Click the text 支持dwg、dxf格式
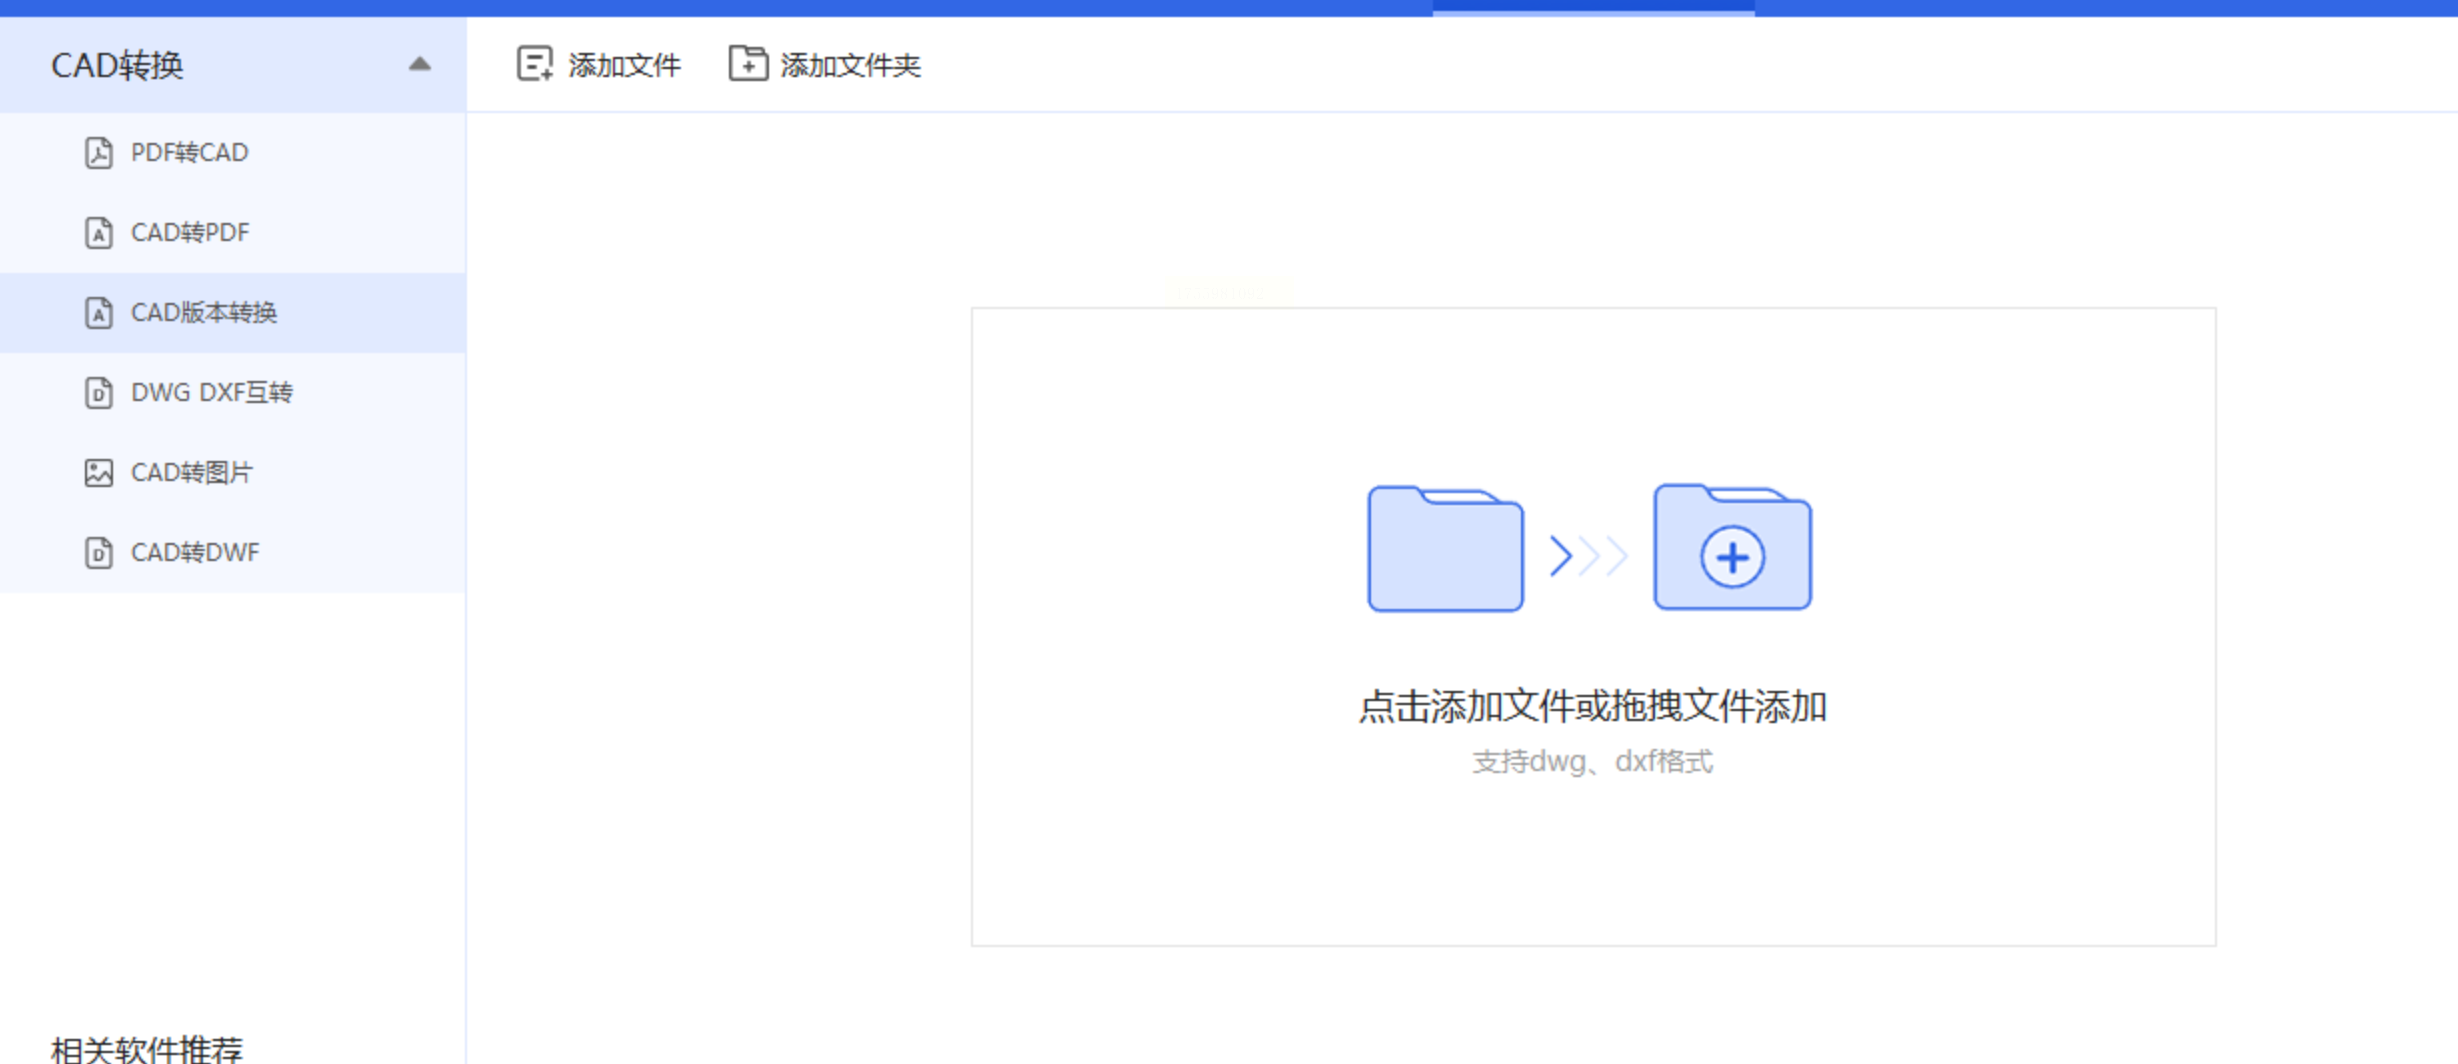 [x=1592, y=762]
